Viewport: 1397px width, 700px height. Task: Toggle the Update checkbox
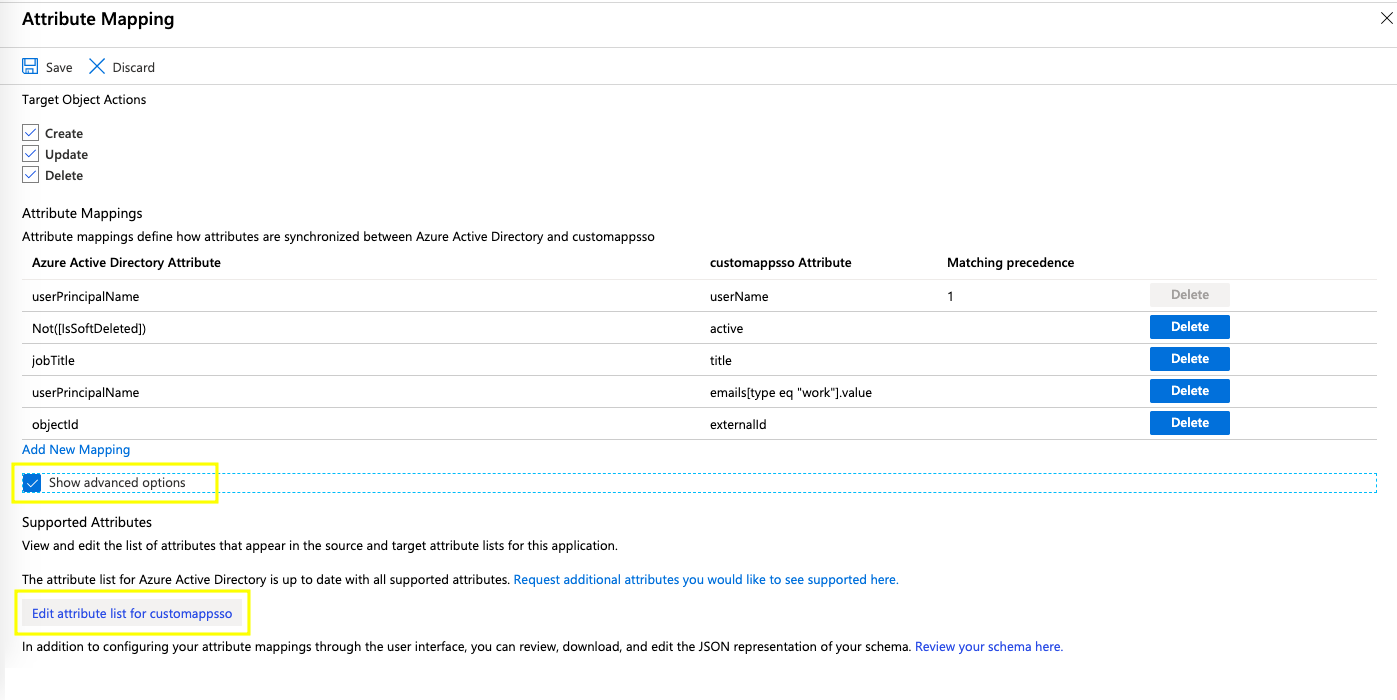click(30, 153)
